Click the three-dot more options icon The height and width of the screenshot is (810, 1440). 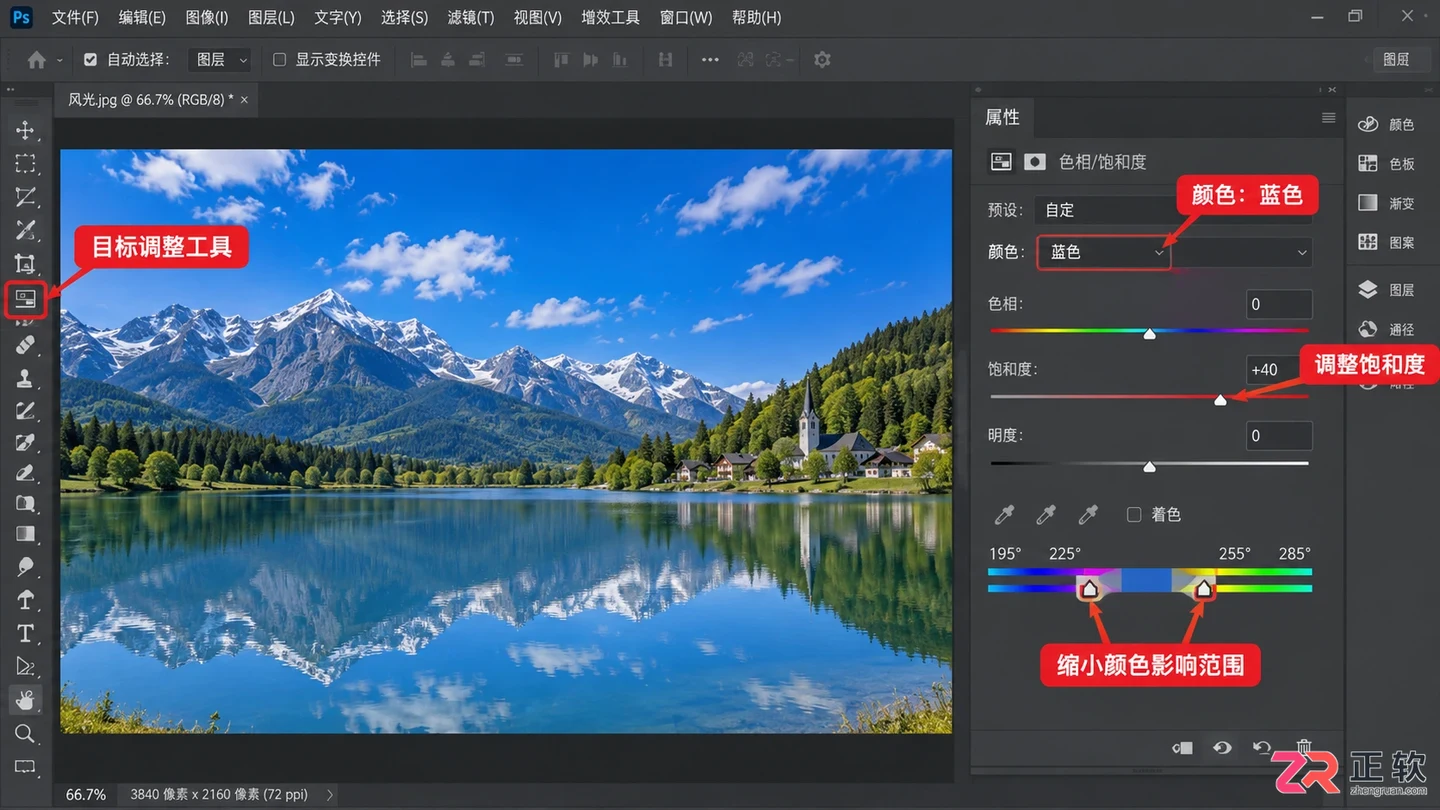click(x=710, y=60)
